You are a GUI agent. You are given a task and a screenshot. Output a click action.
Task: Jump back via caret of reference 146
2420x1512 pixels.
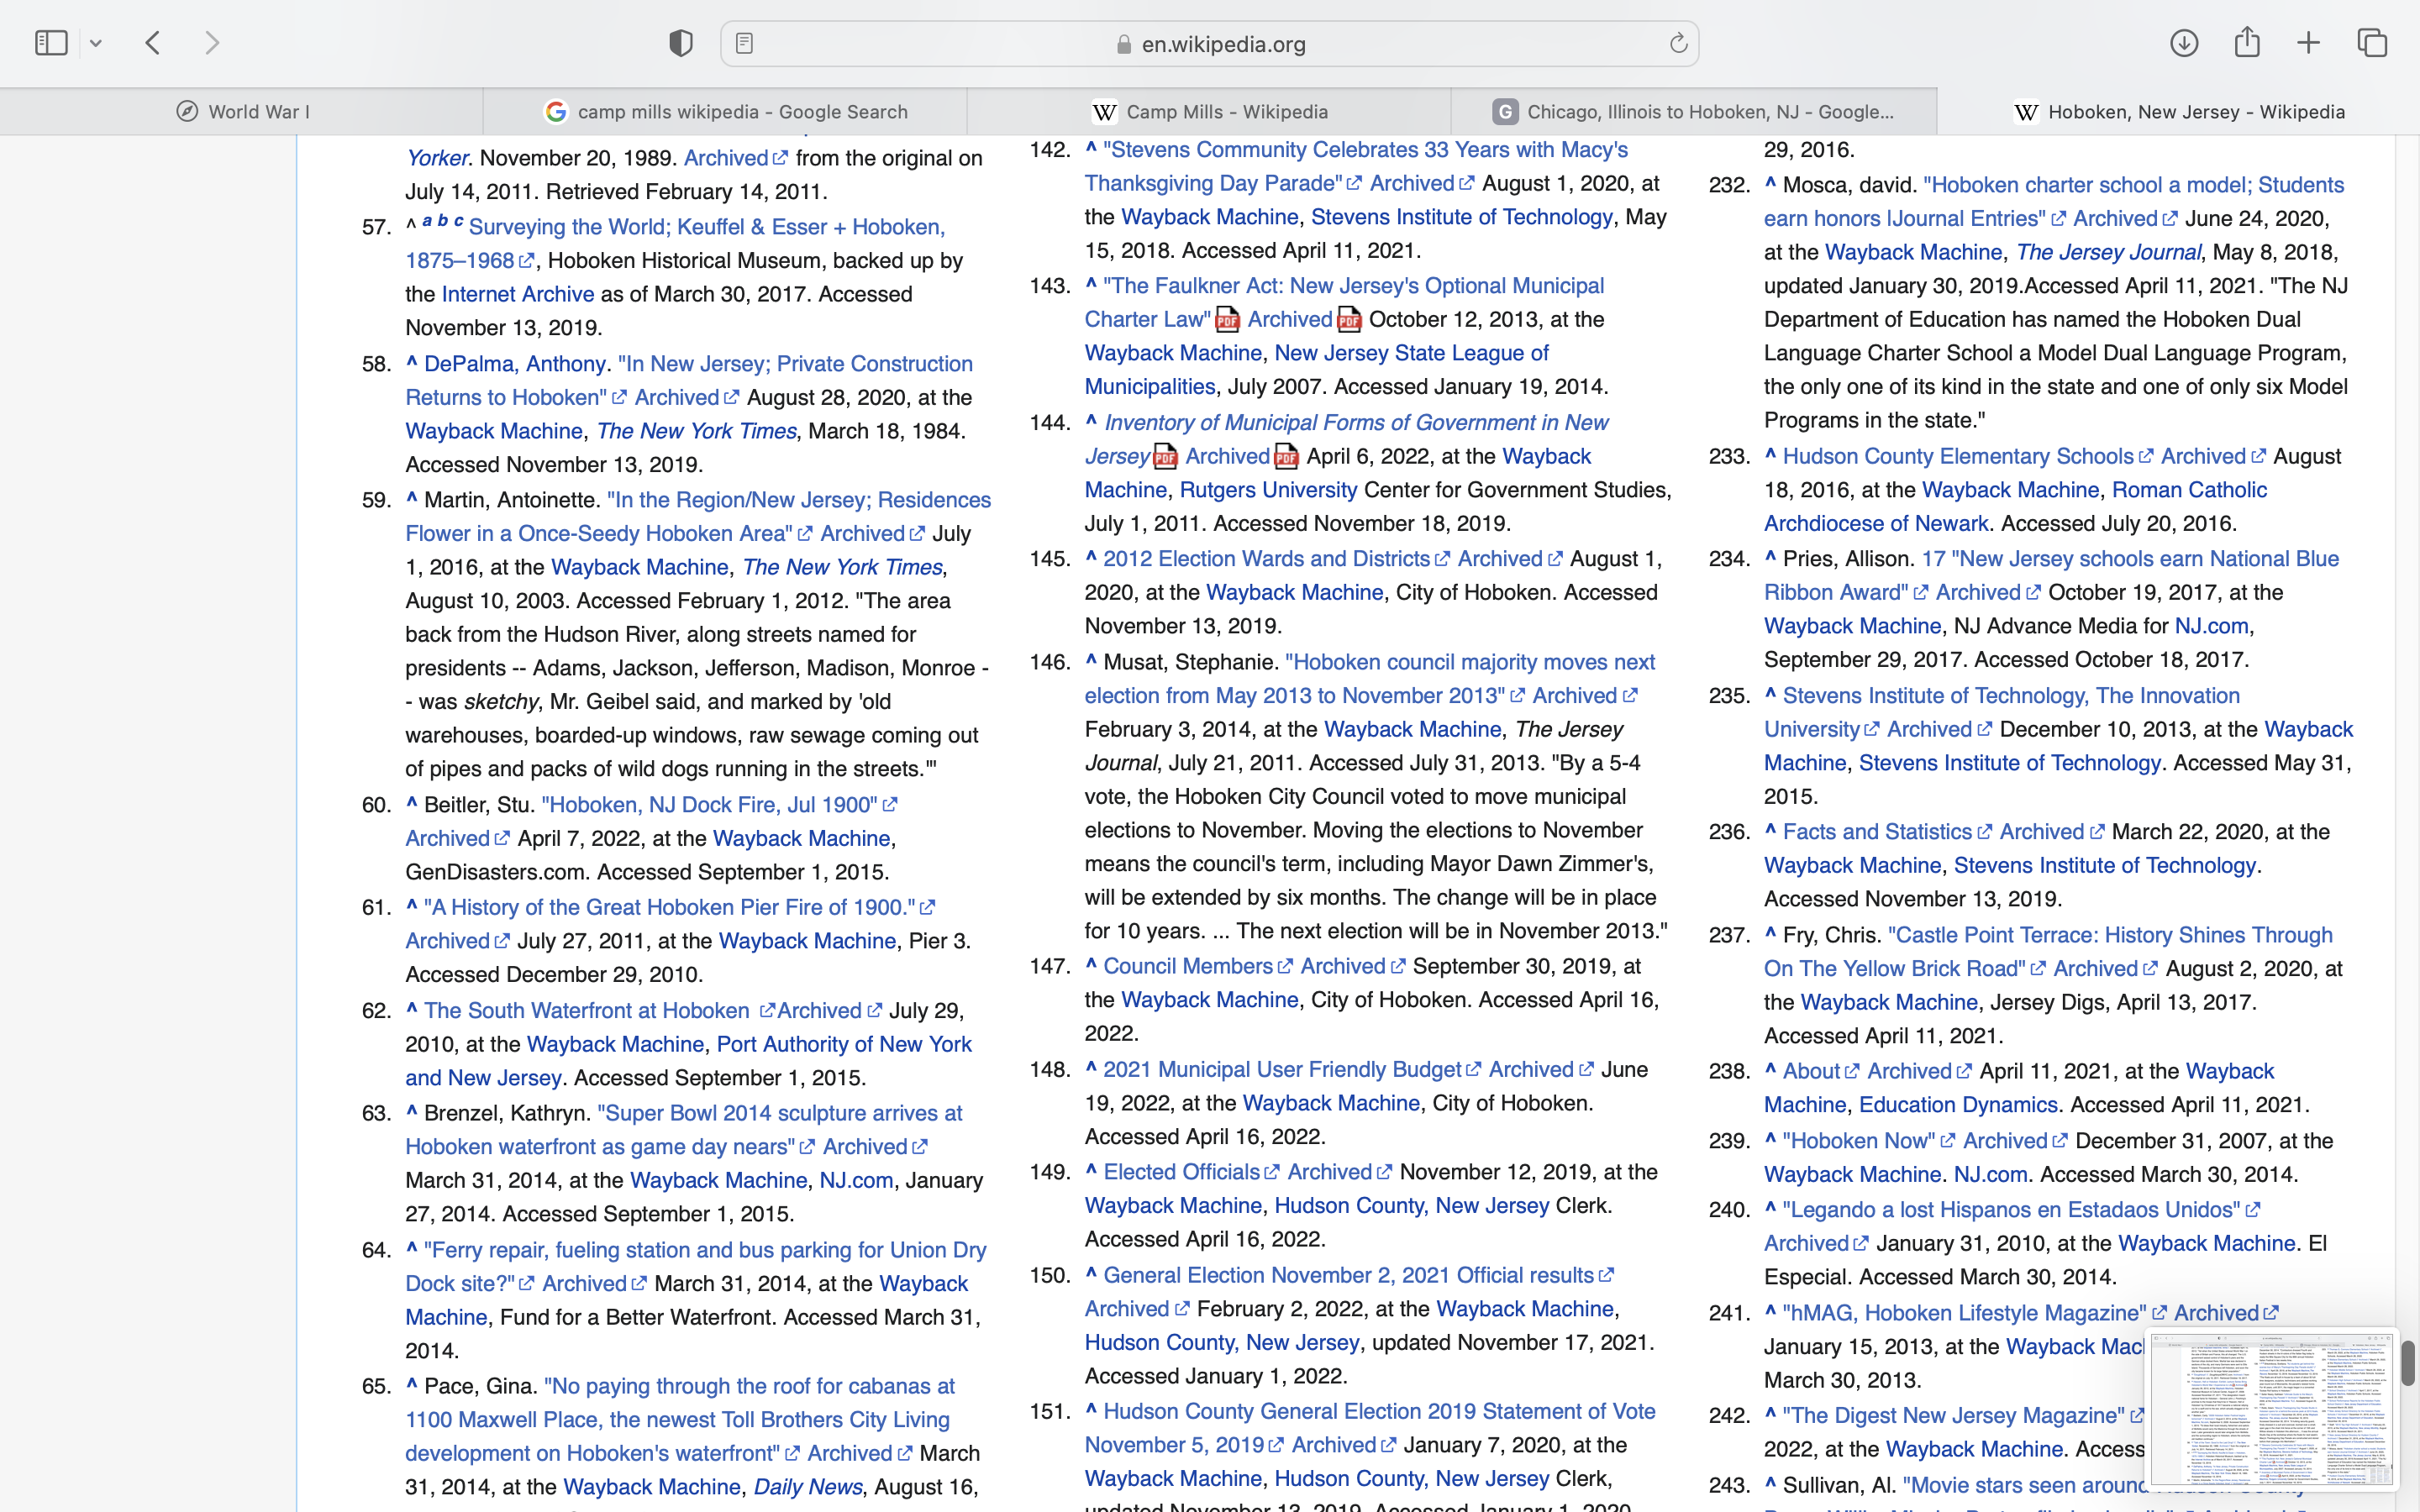1091,660
